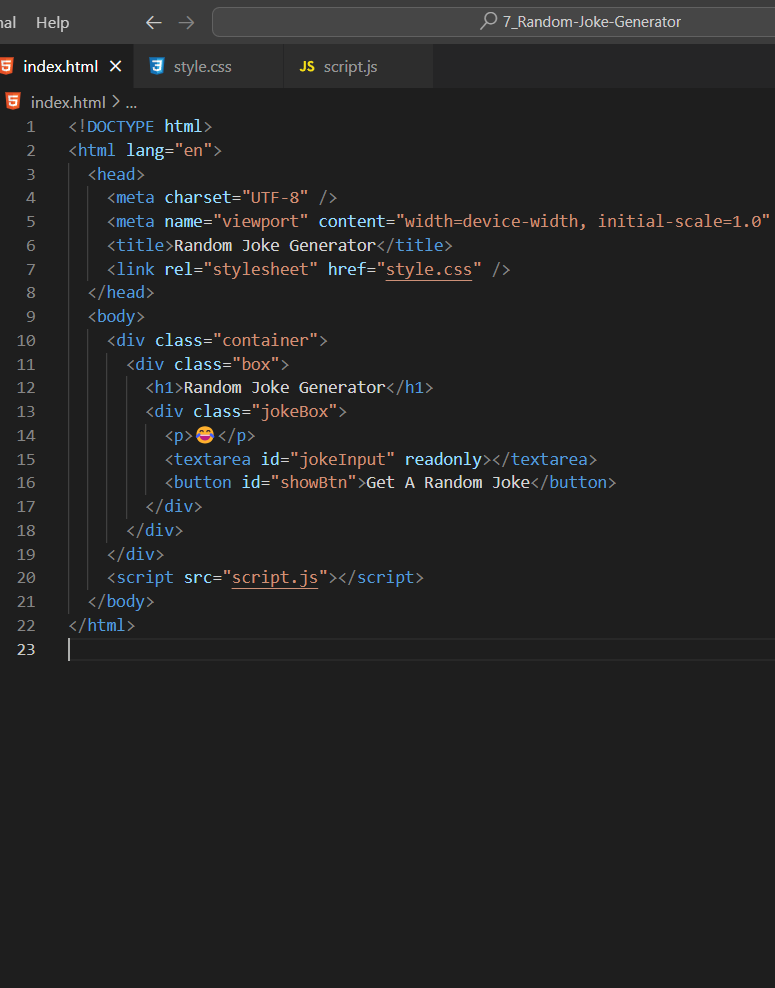
Task: Click the "jokeBox" class value
Action: coord(294,411)
